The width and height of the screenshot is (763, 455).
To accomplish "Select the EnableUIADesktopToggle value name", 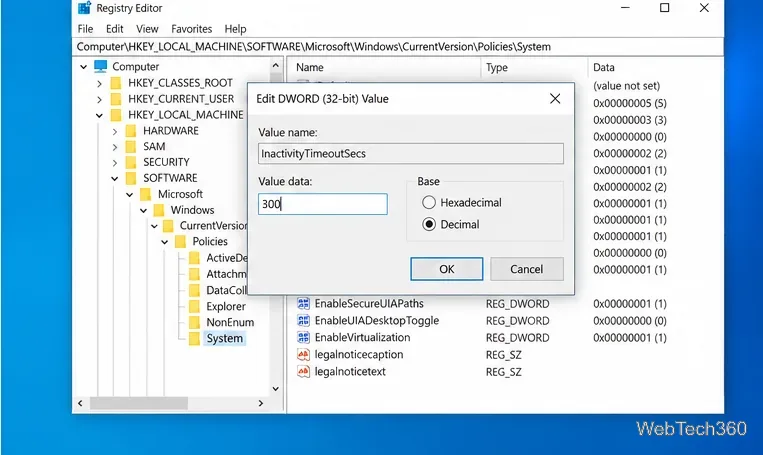I will pos(377,321).
